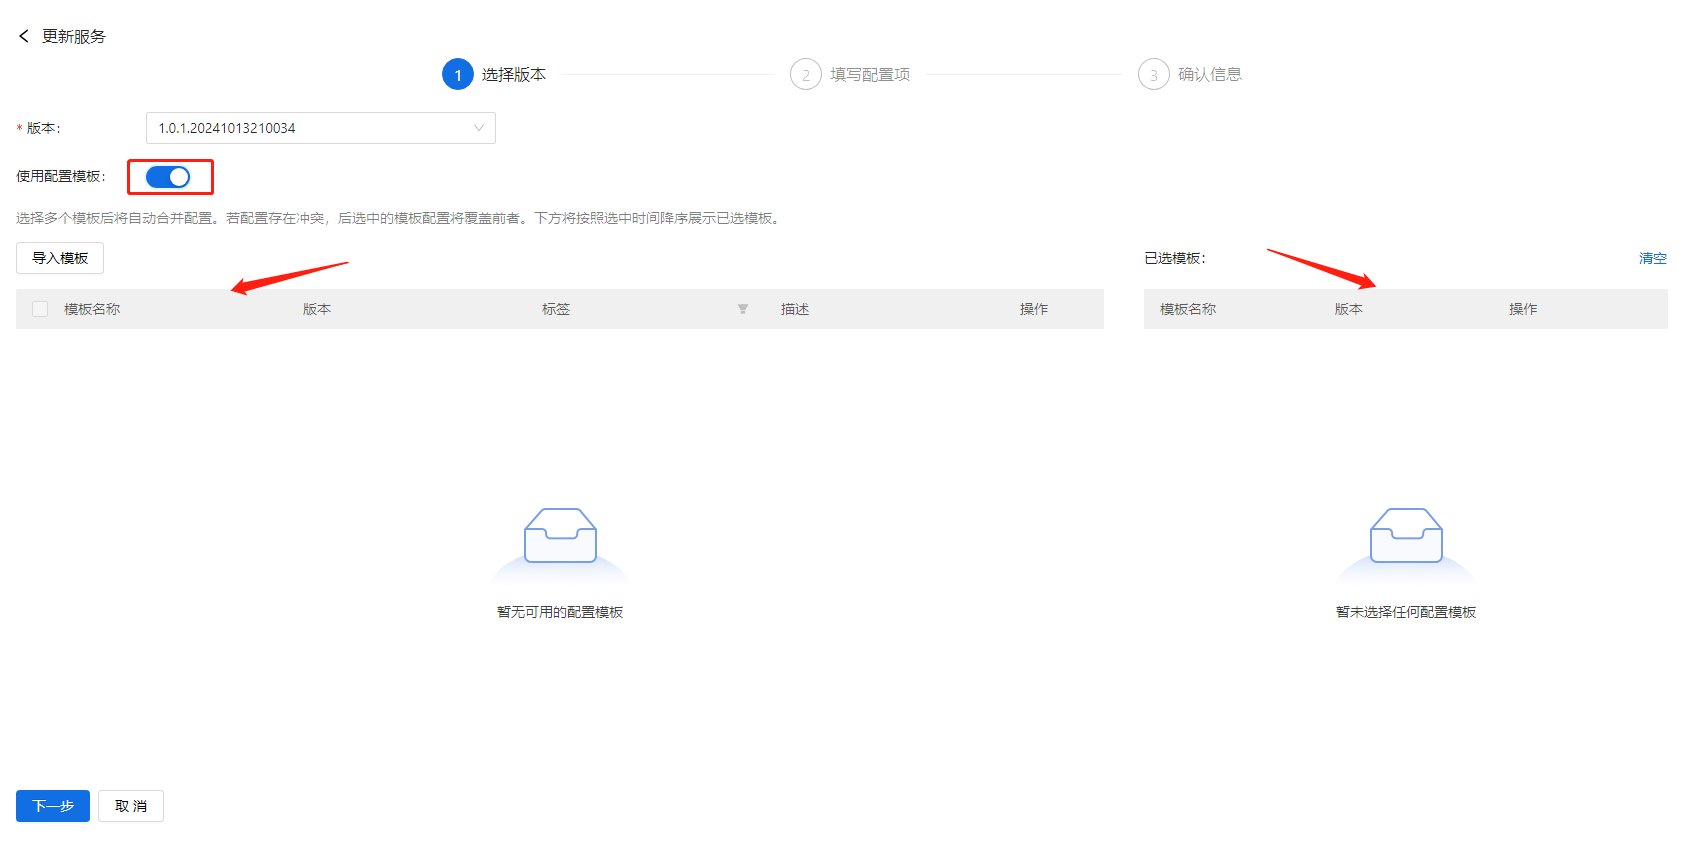Click 操作 header in left table
This screenshot has width=1685, height=843.
pos(1034,309)
